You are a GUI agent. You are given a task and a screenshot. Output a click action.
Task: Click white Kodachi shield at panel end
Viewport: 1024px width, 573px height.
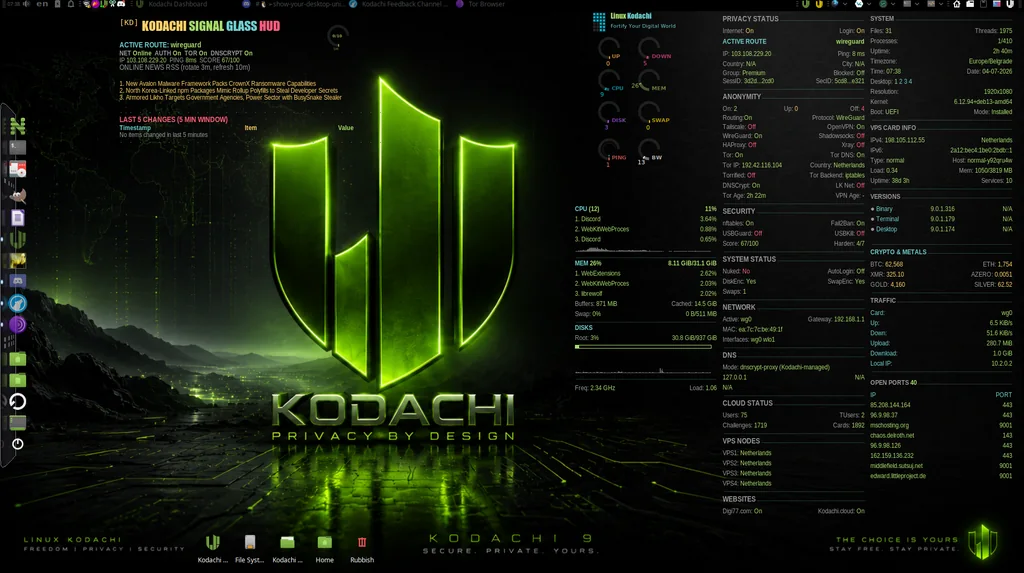1010,4
